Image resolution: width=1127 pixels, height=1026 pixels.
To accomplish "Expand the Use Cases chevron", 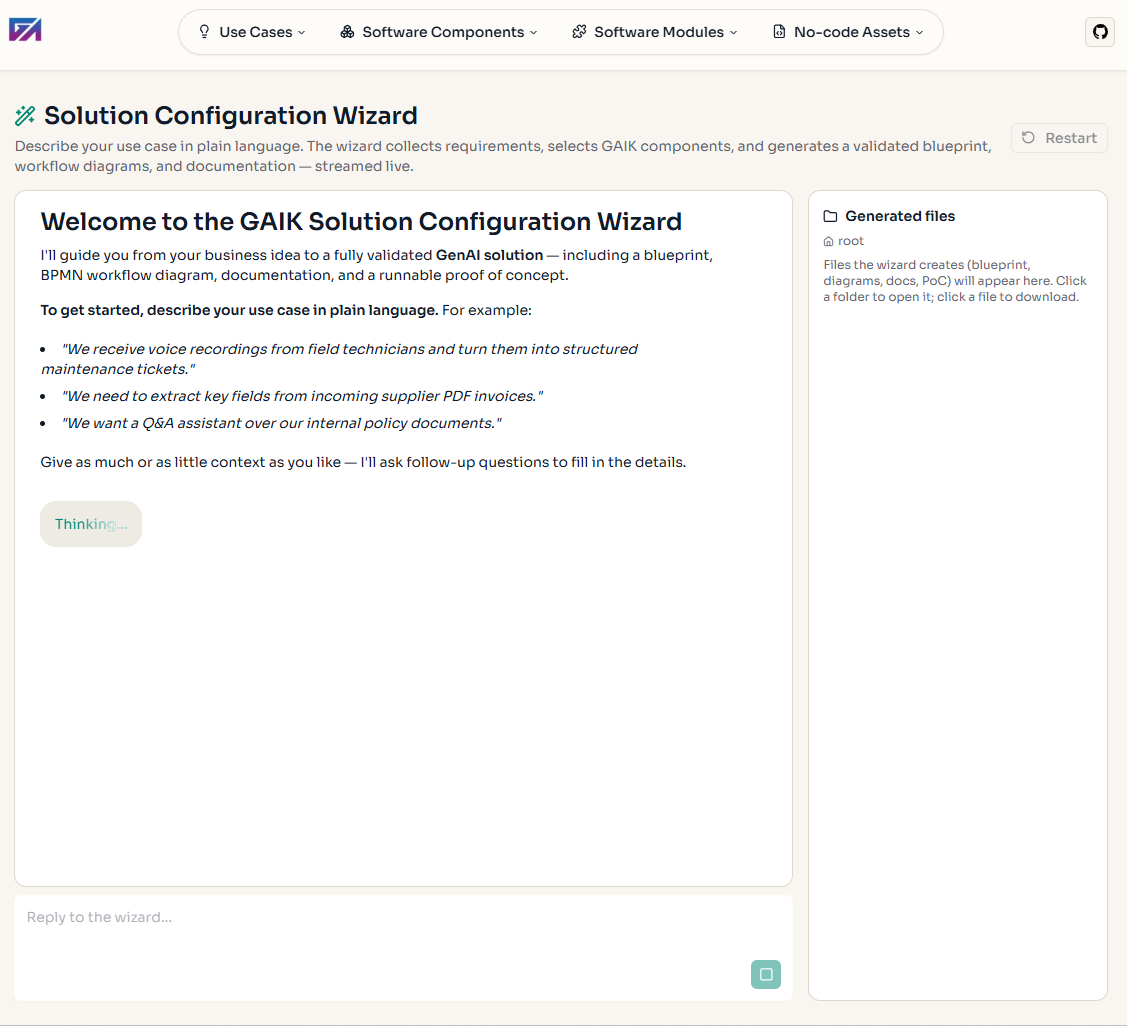I will coord(302,32).
